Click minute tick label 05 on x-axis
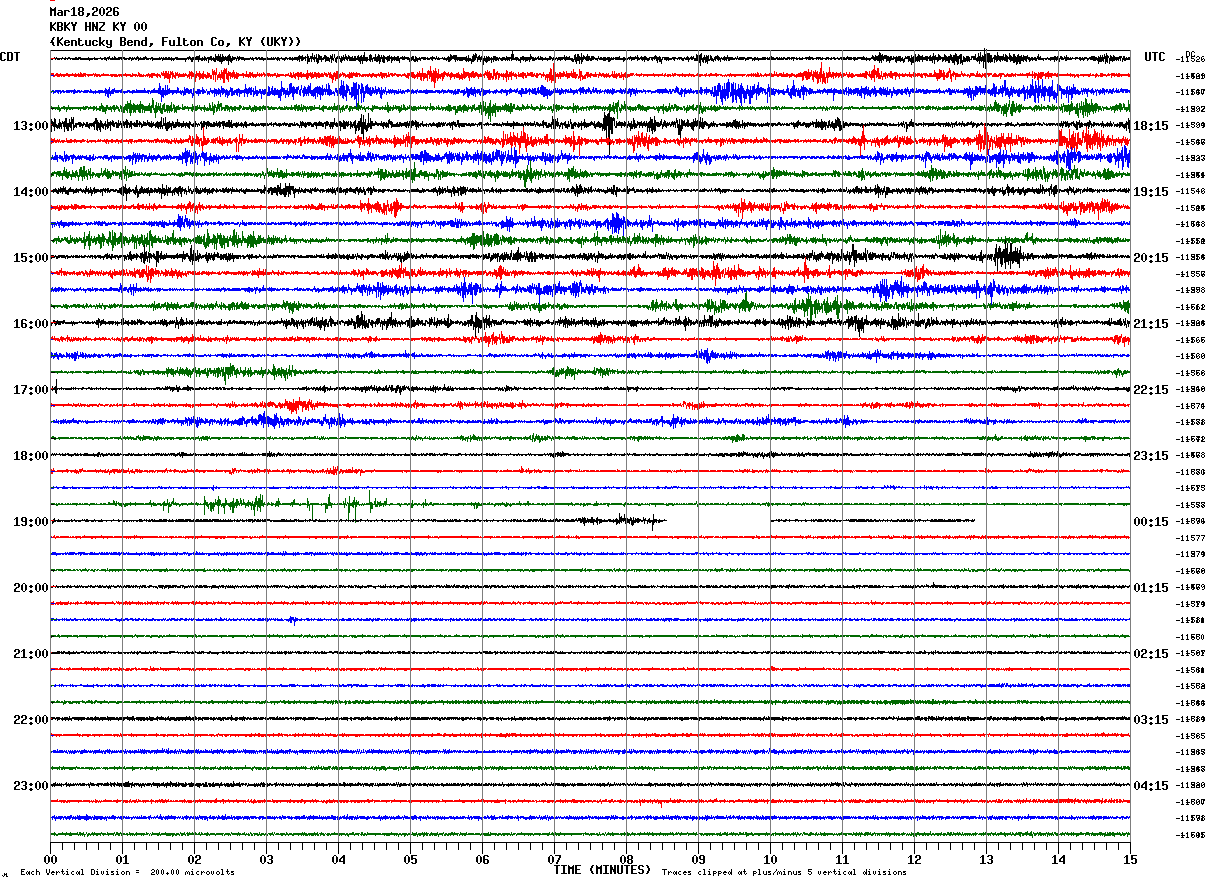This screenshot has height=886, width=1210. [x=410, y=859]
